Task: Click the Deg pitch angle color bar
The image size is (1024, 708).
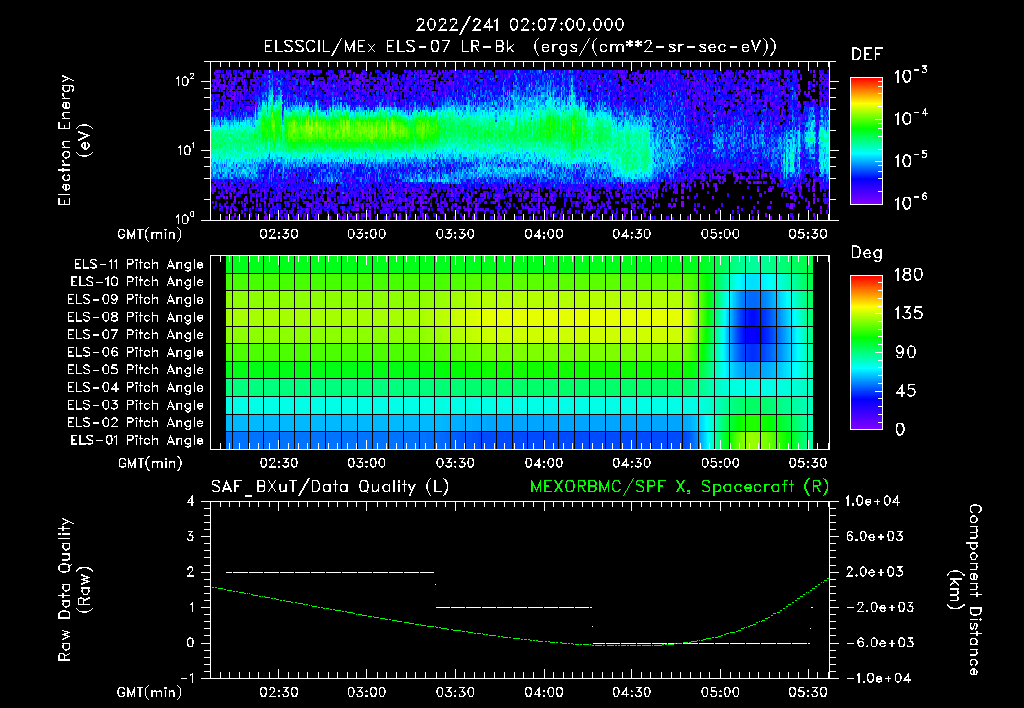Action: [866, 352]
